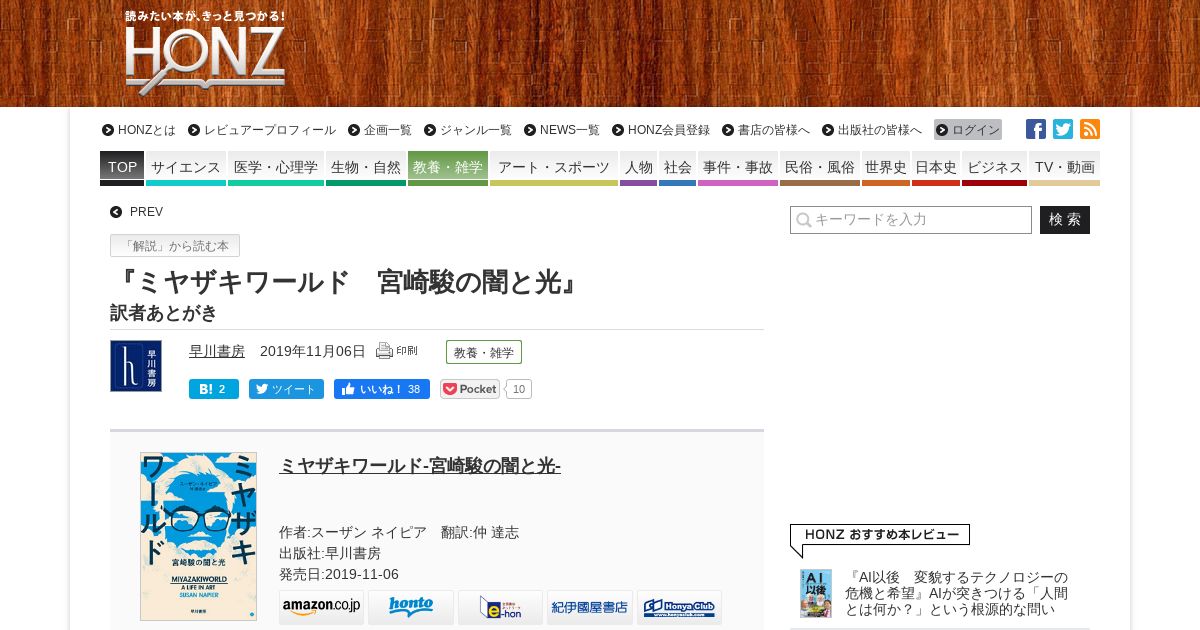Select the TV・動画 tab

pyautogui.click(x=1064, y=168)
